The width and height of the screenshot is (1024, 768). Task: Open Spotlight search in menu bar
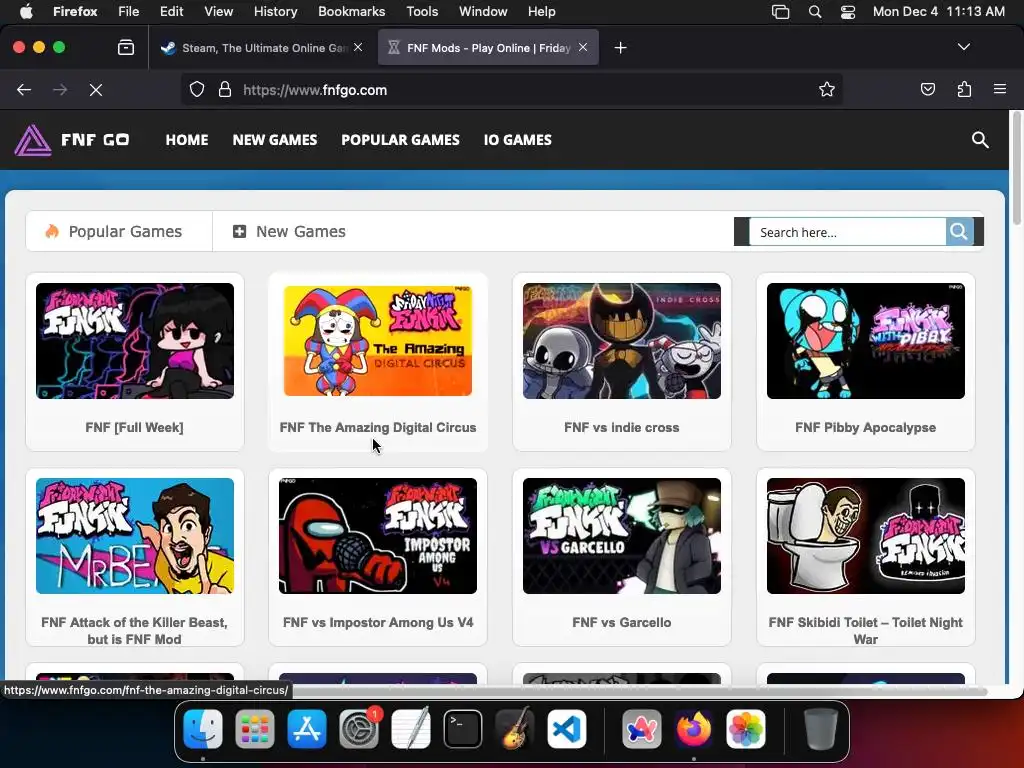point(814,12)
